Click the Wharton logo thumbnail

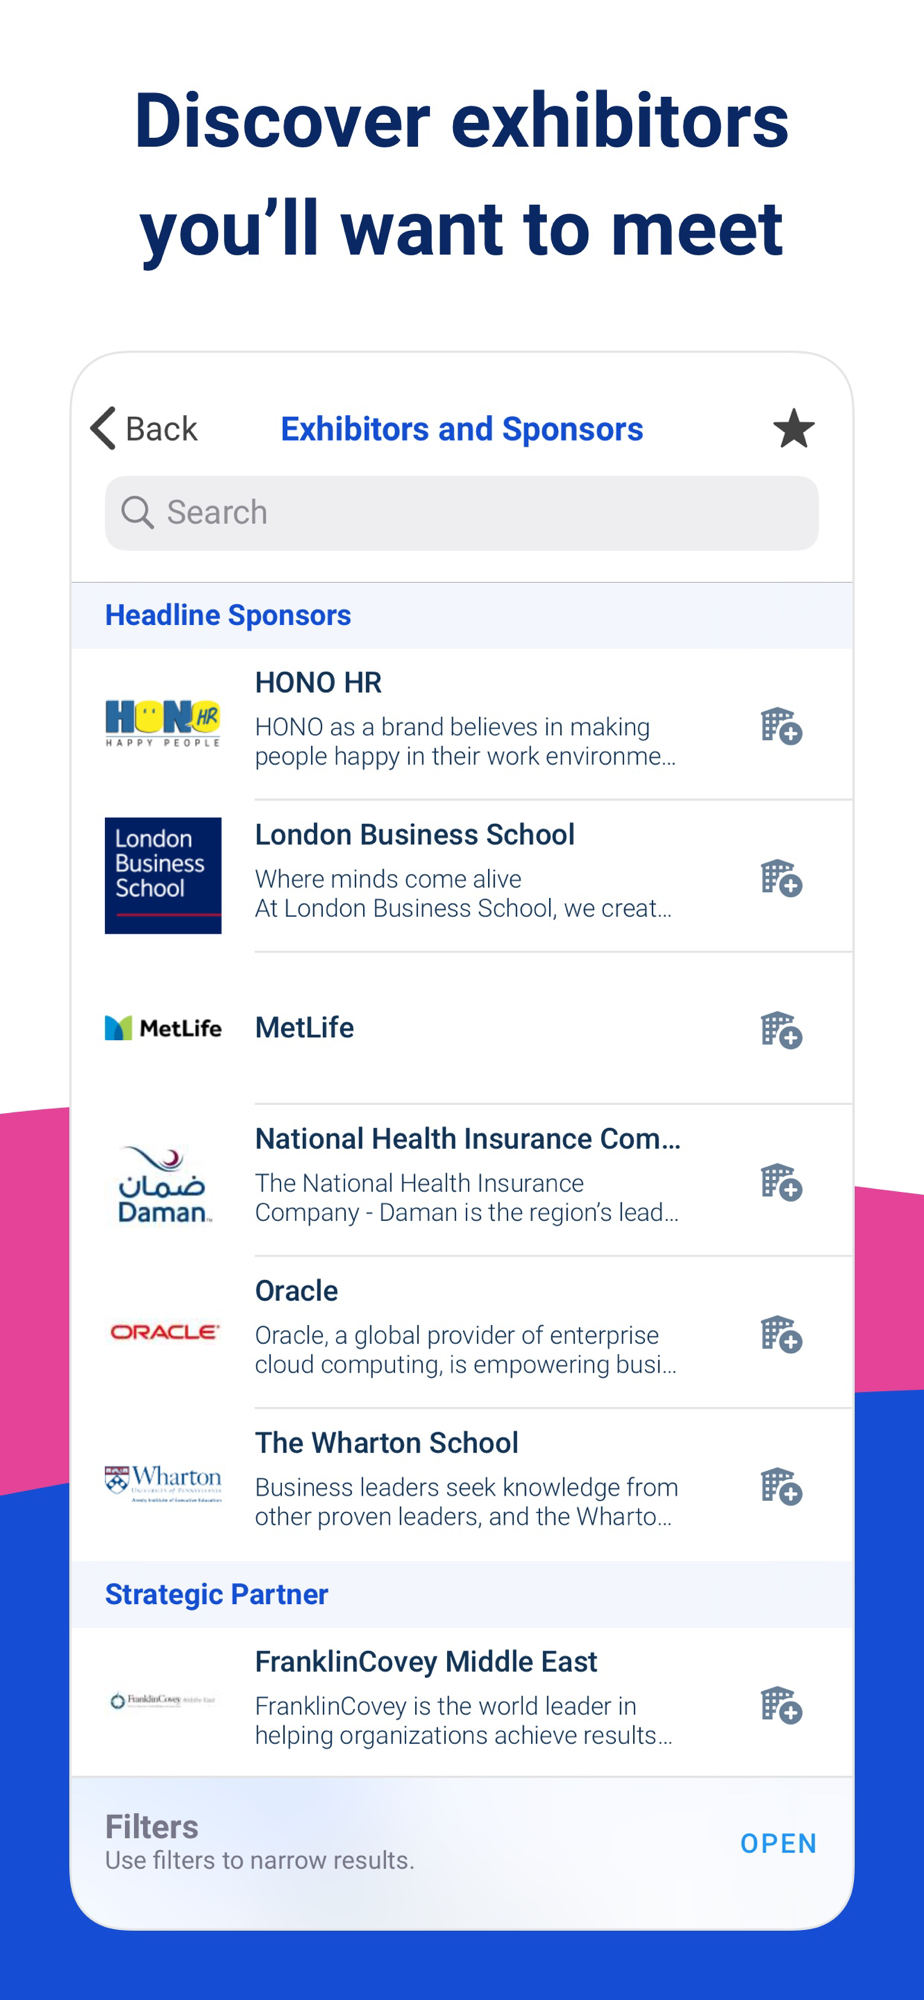pos(163,1484)
